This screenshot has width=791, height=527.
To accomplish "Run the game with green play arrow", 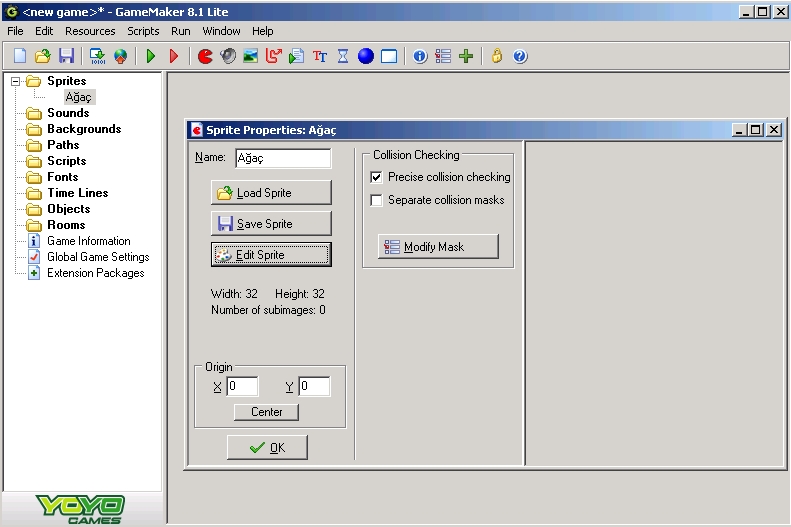I will (x=151, y=56).
